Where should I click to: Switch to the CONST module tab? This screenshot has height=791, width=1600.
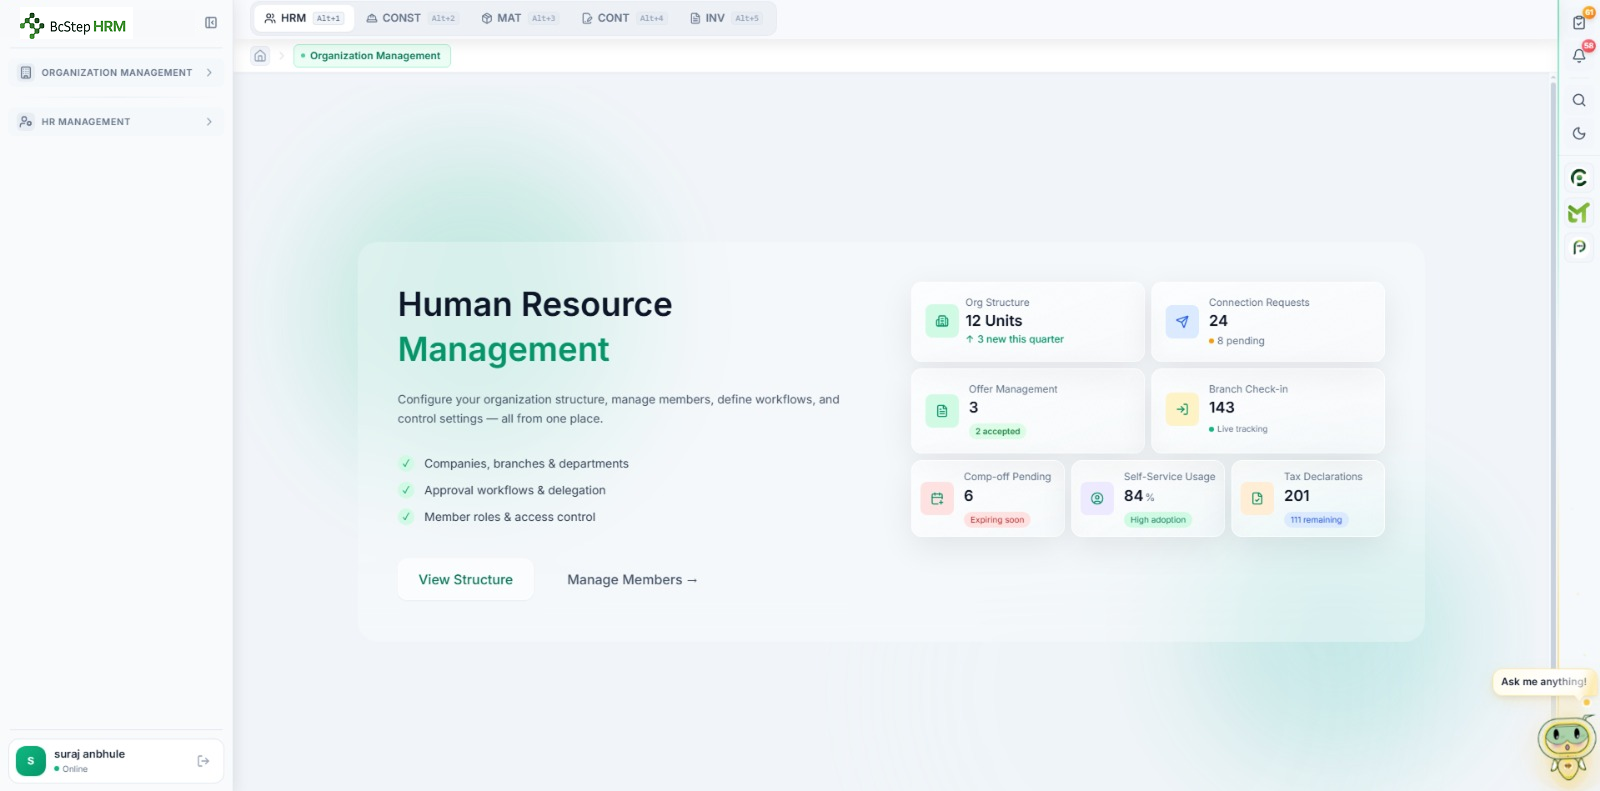[x=411, y=18]
